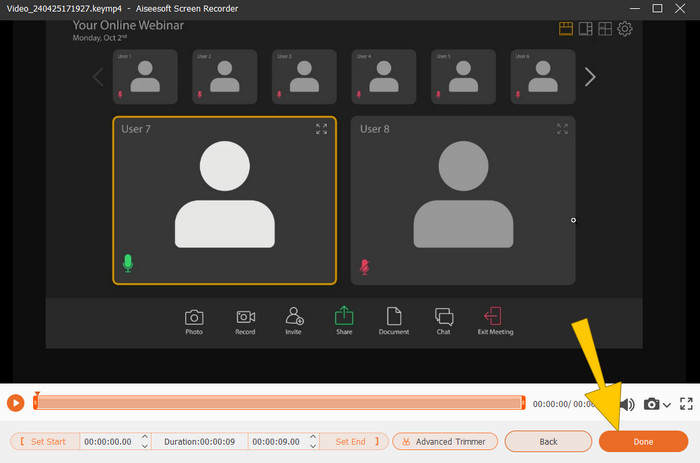
Task: Toggle User 3 muted microphone icon
Action: [279, 94]
